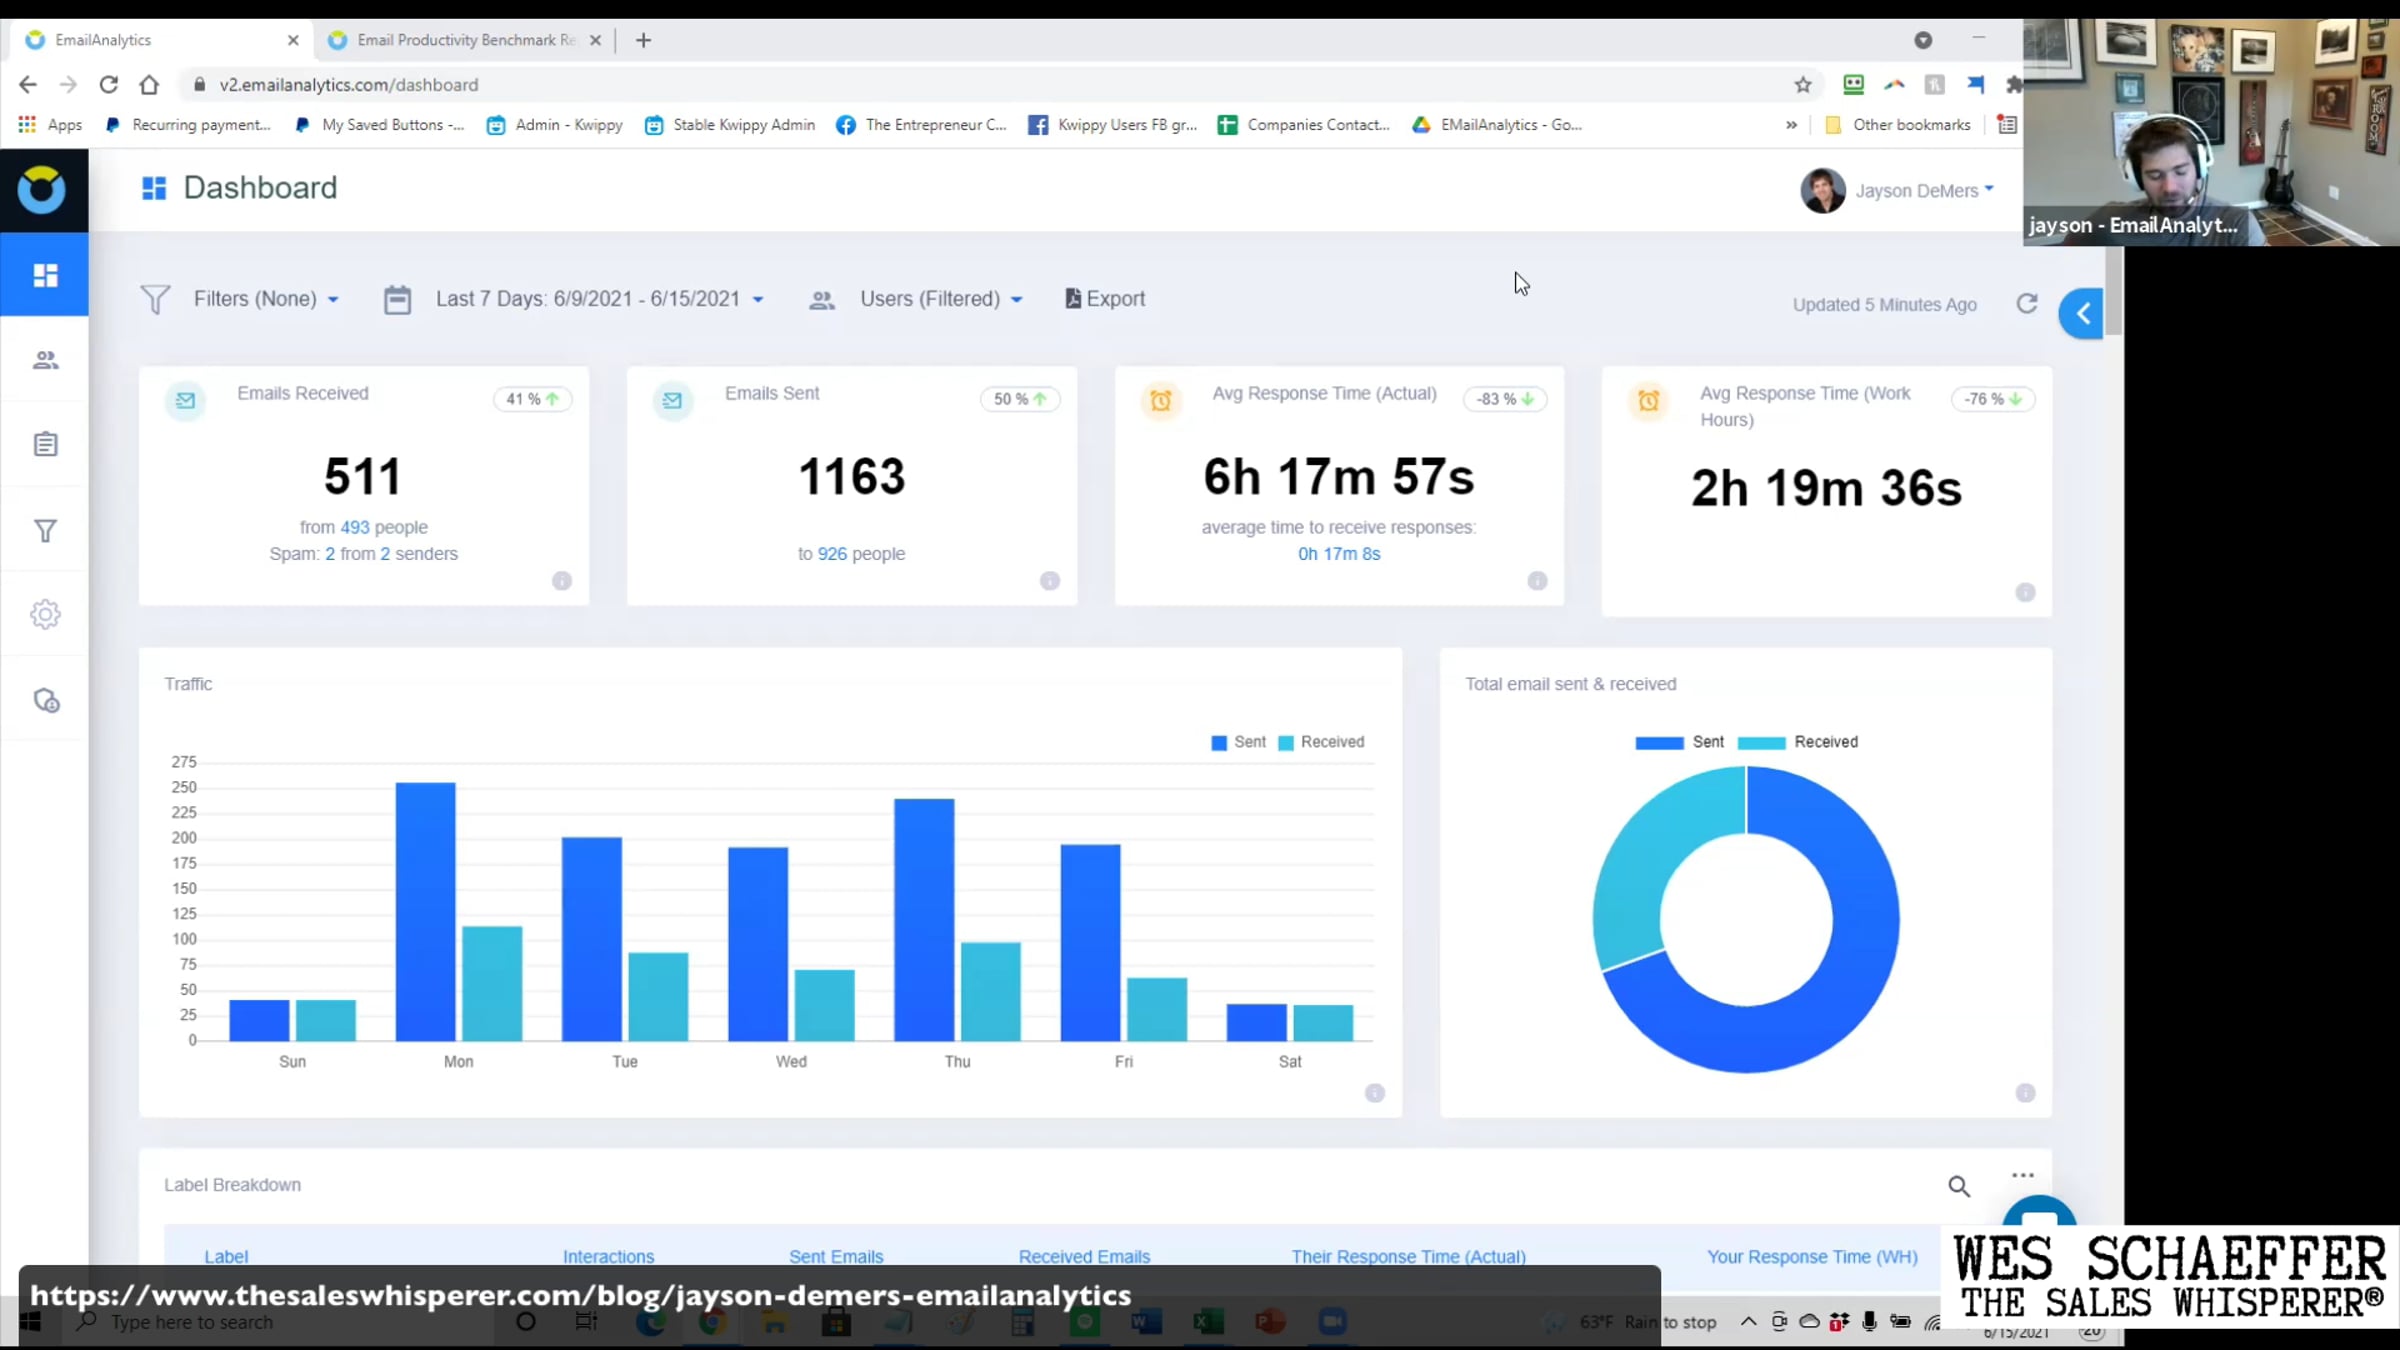Collapse side panel with blue chevron button
Image resolution: width=2400 pixels, height=1350 pixels.
coord(2082,314)
